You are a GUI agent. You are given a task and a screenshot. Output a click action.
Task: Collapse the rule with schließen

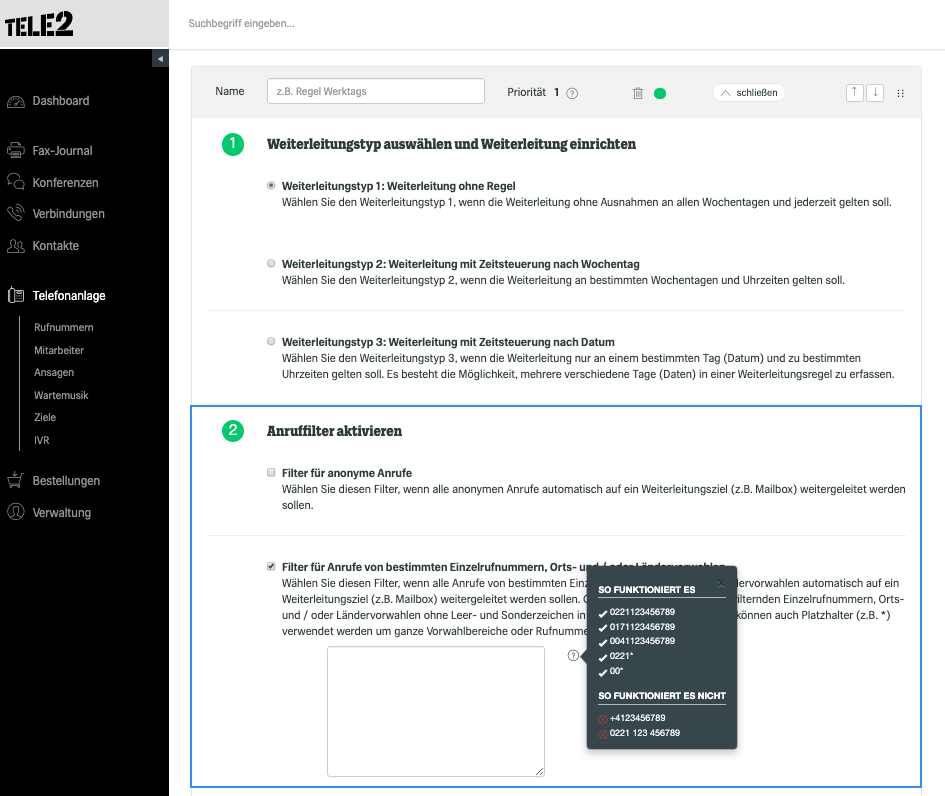pos(749,93)
